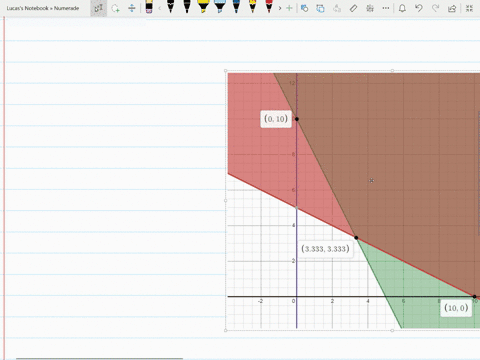Pick the Eraser tool
Viewport: 480px width, 360px height.
click(149, 7)
